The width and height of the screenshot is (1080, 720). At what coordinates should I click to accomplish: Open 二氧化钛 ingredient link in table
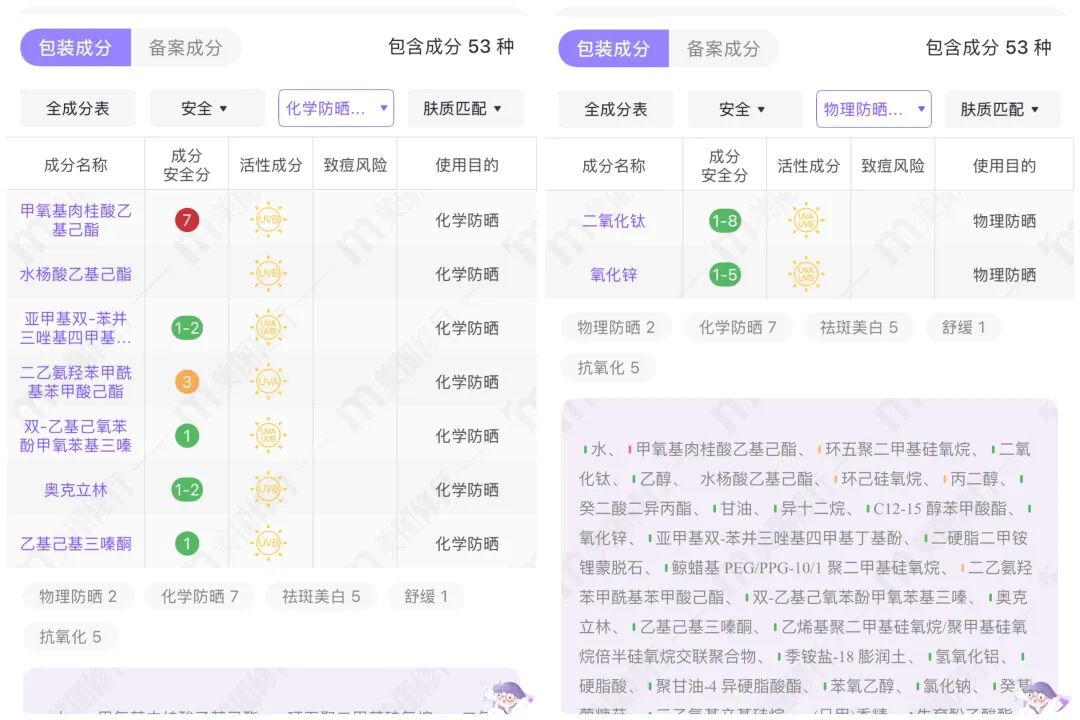(614, 221)
